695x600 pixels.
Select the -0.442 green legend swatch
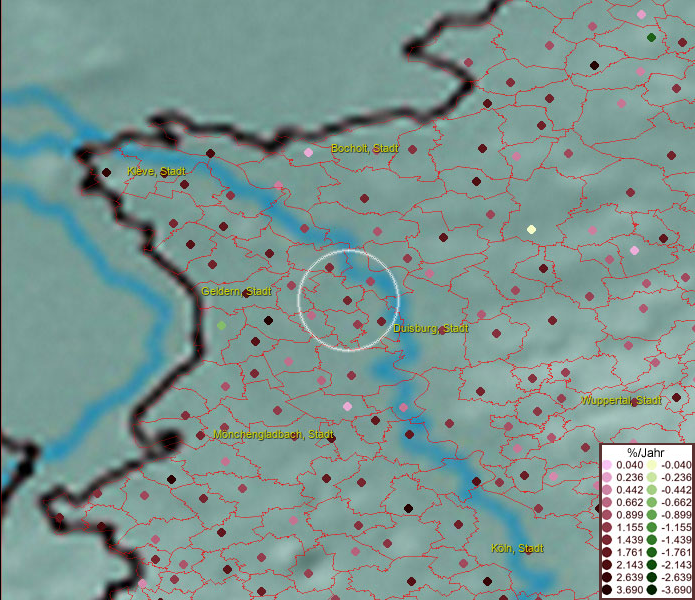pos(652,490)
